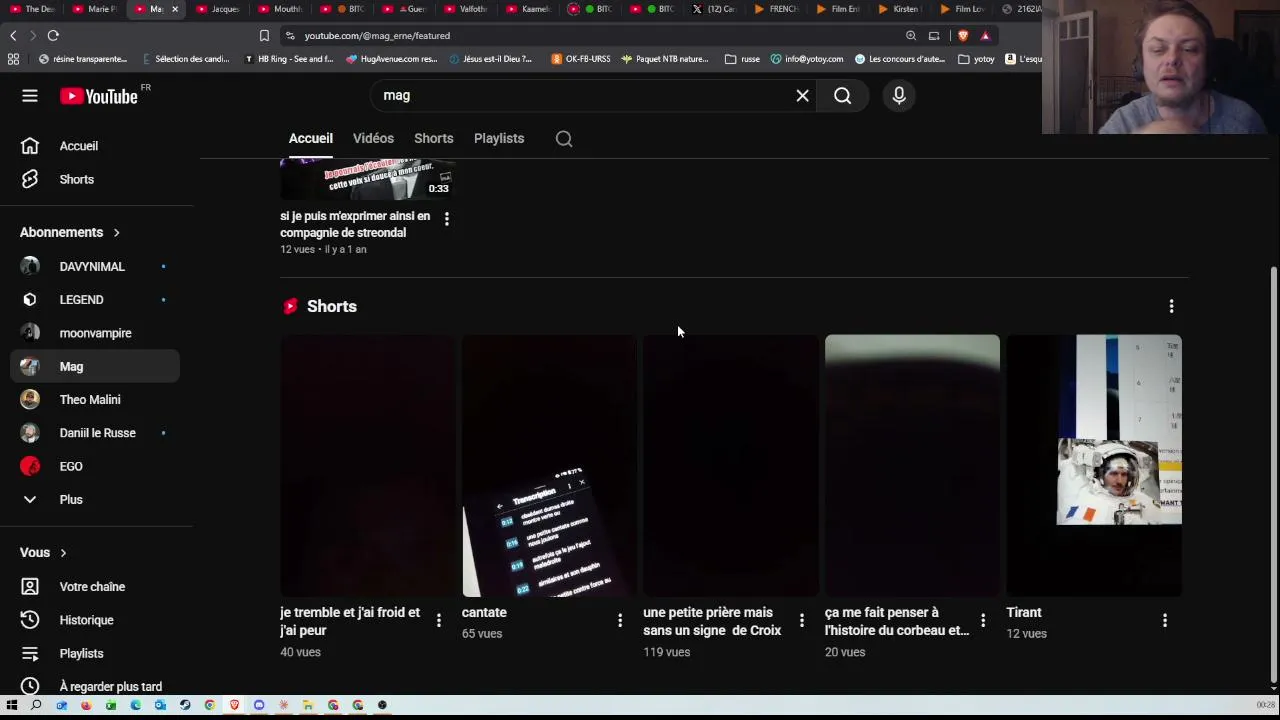Image resolution: width=1280 pixels, height=720 pixels.
Task: Clear the search box with the X
Action: [802, 96]
